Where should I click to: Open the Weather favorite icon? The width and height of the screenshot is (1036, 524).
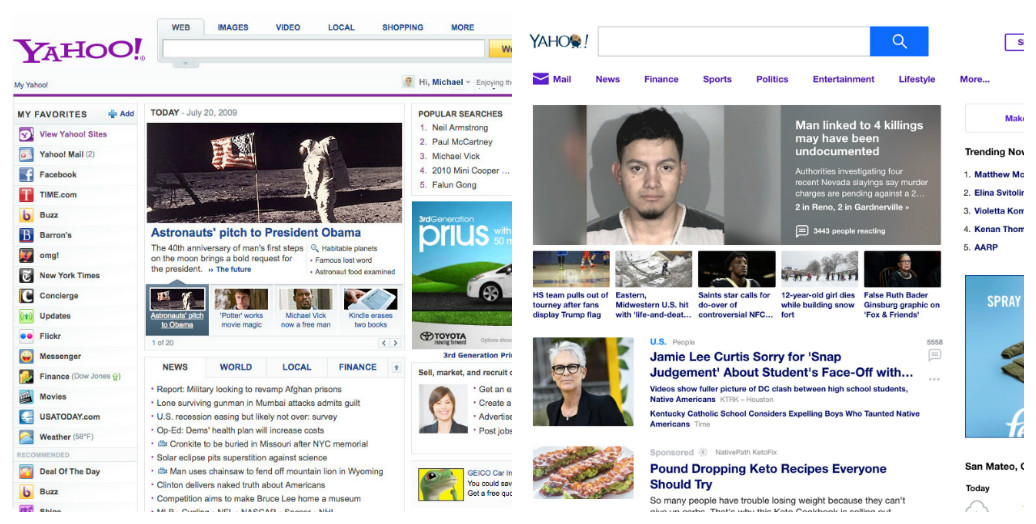click(x=26, y=437)
